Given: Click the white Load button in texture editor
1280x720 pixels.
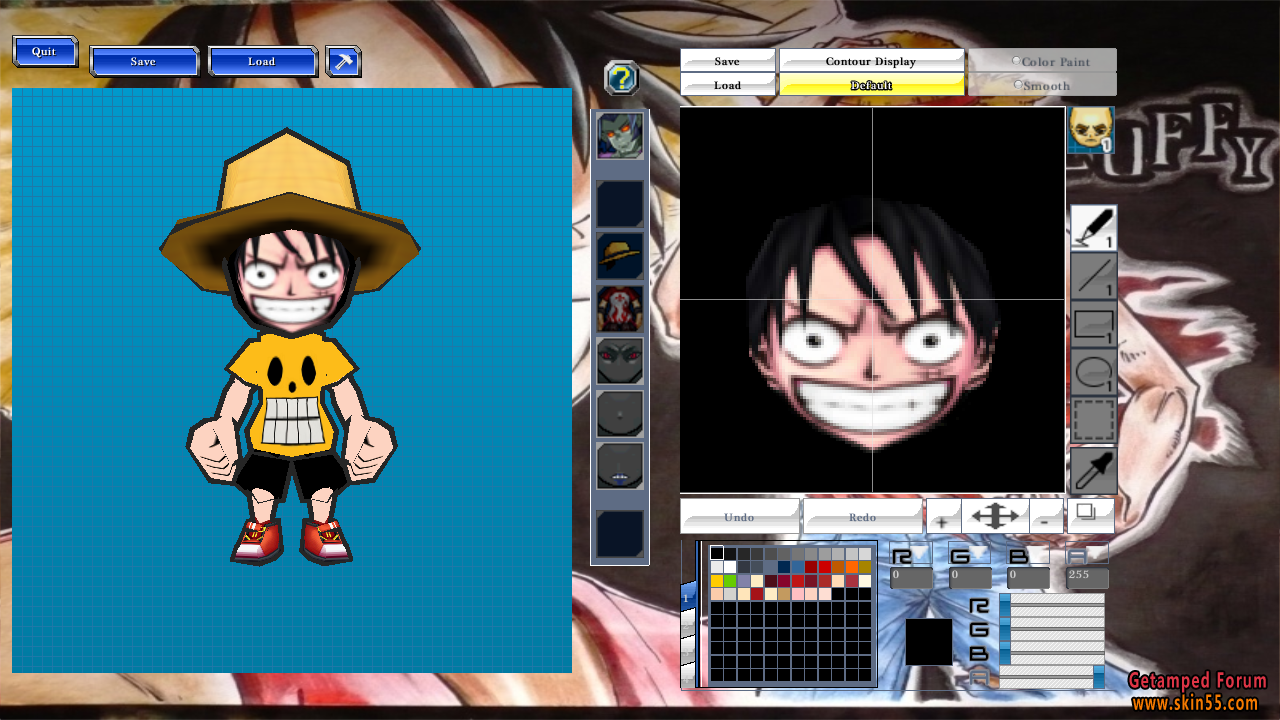Looking at the screenshot, I should (x=728, y=85).
